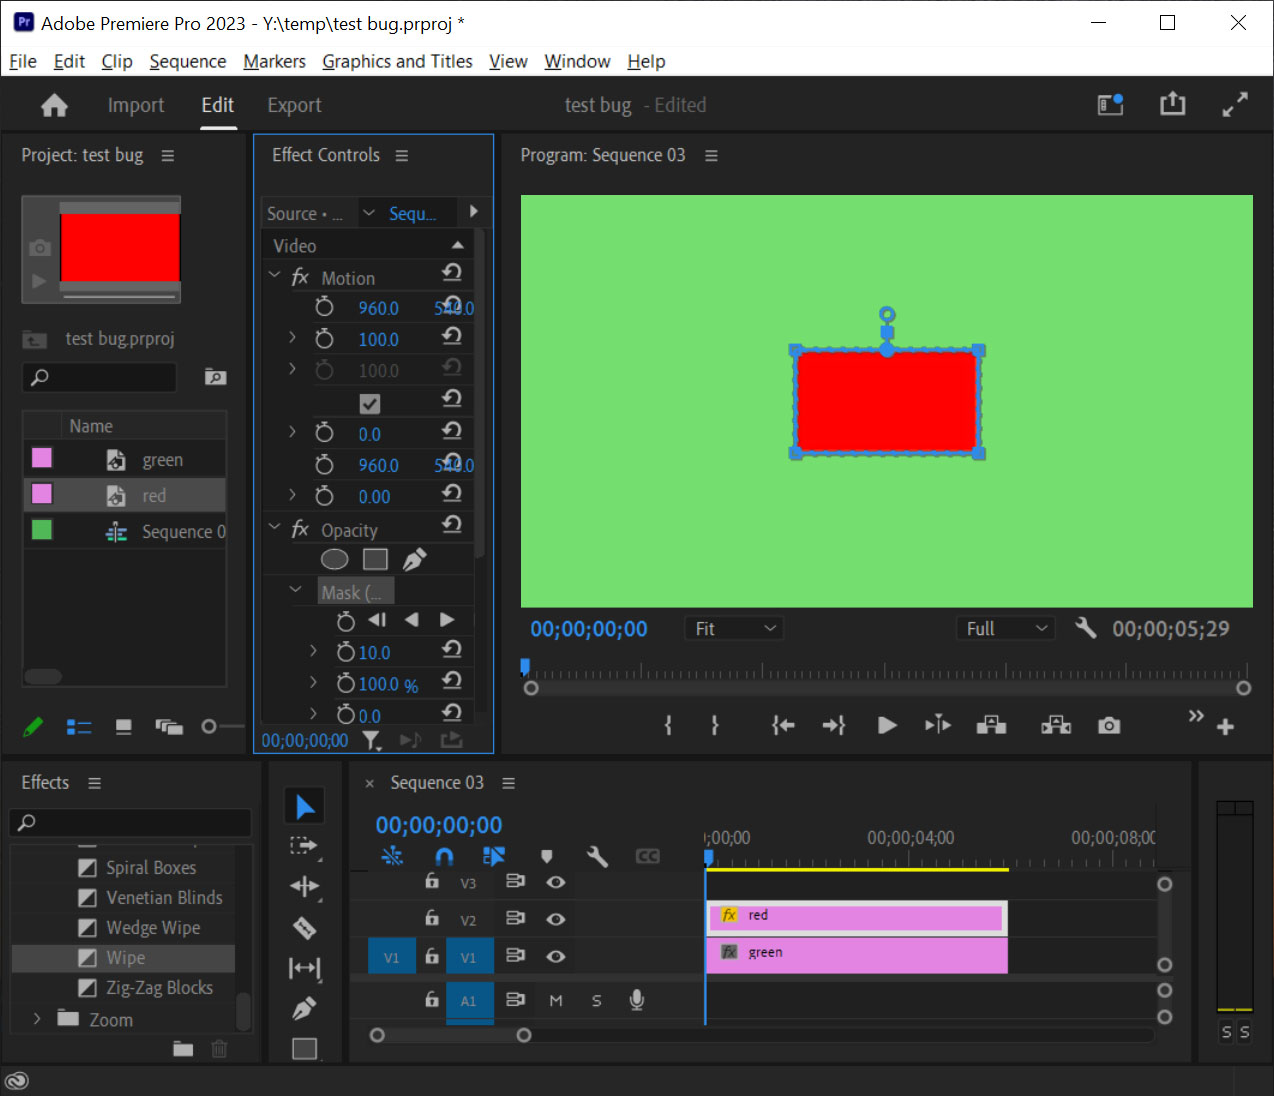This screenshot has width=1274, height=1096.
Task: Mute audio track A1
Action: [x=556, y=1000]
